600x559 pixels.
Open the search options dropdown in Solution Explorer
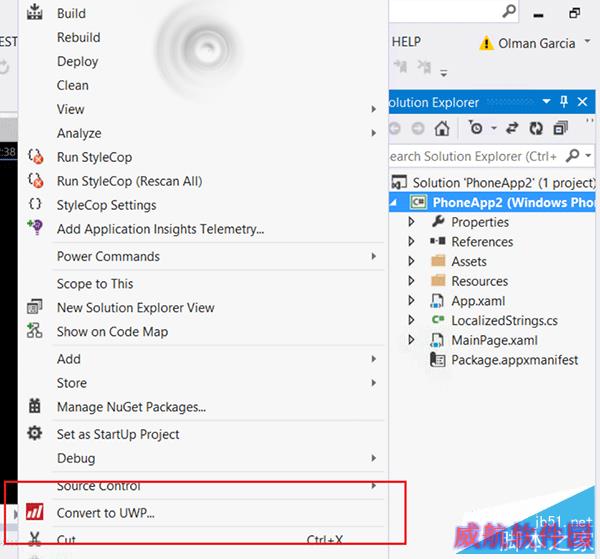(588, 155)
